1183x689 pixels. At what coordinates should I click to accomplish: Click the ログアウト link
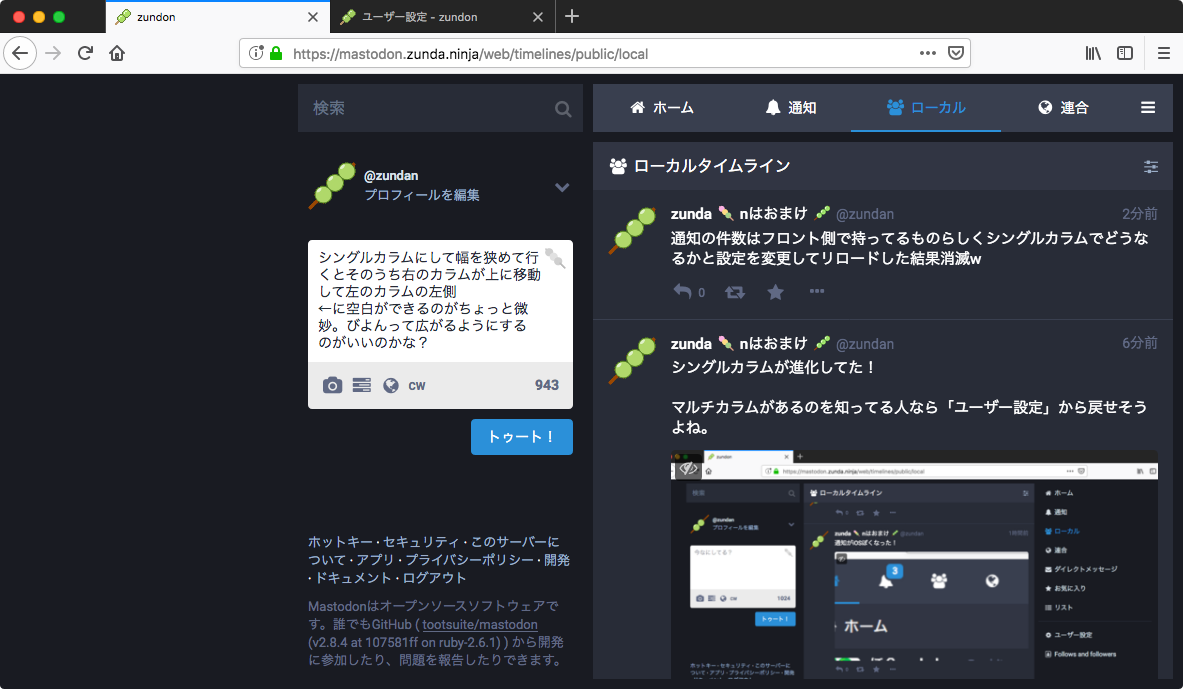(434, 578)
